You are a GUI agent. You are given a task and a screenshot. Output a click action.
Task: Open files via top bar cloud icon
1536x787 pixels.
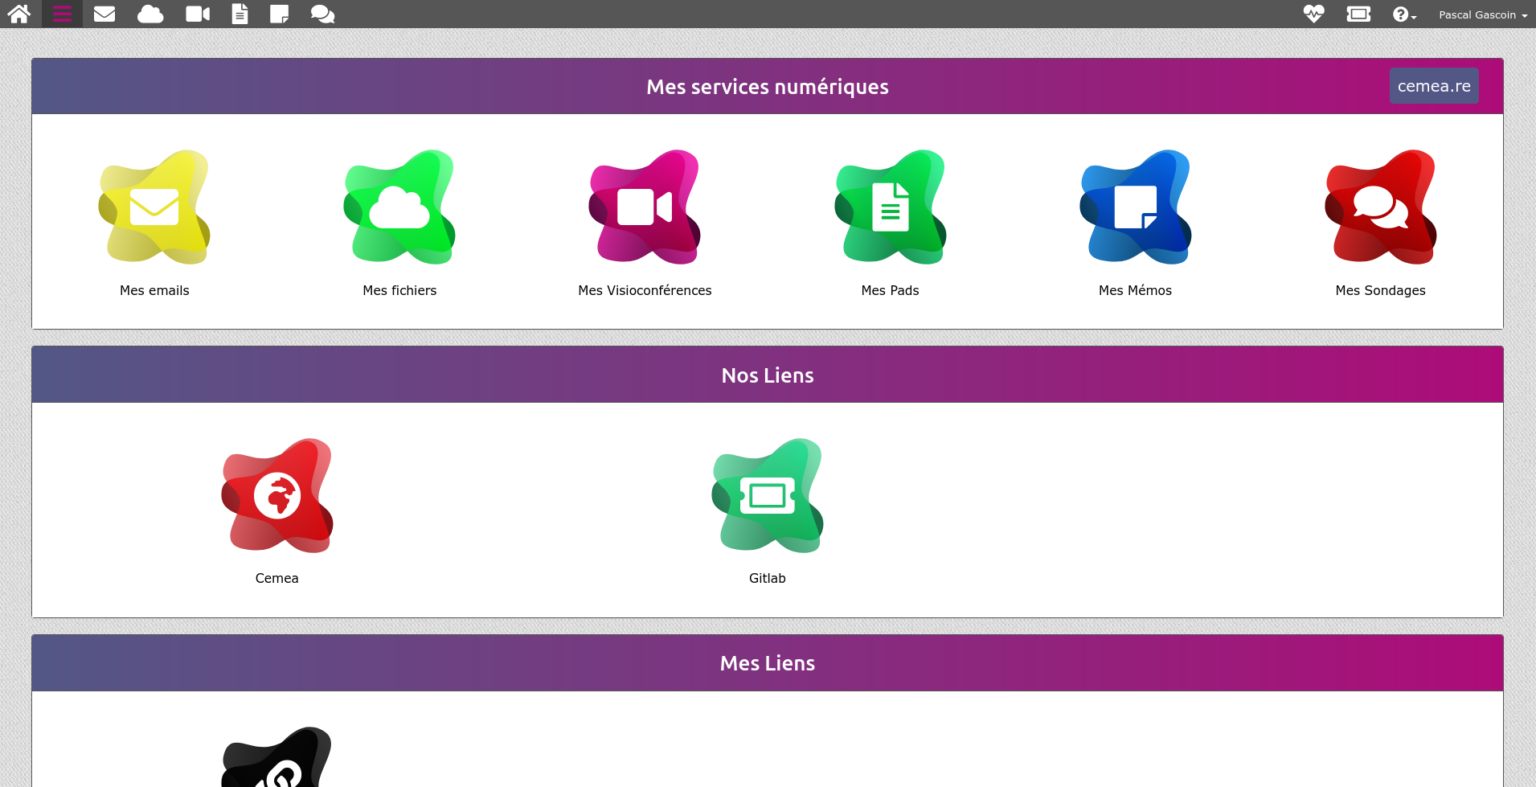pyautogui.click(x=150, y=14)
